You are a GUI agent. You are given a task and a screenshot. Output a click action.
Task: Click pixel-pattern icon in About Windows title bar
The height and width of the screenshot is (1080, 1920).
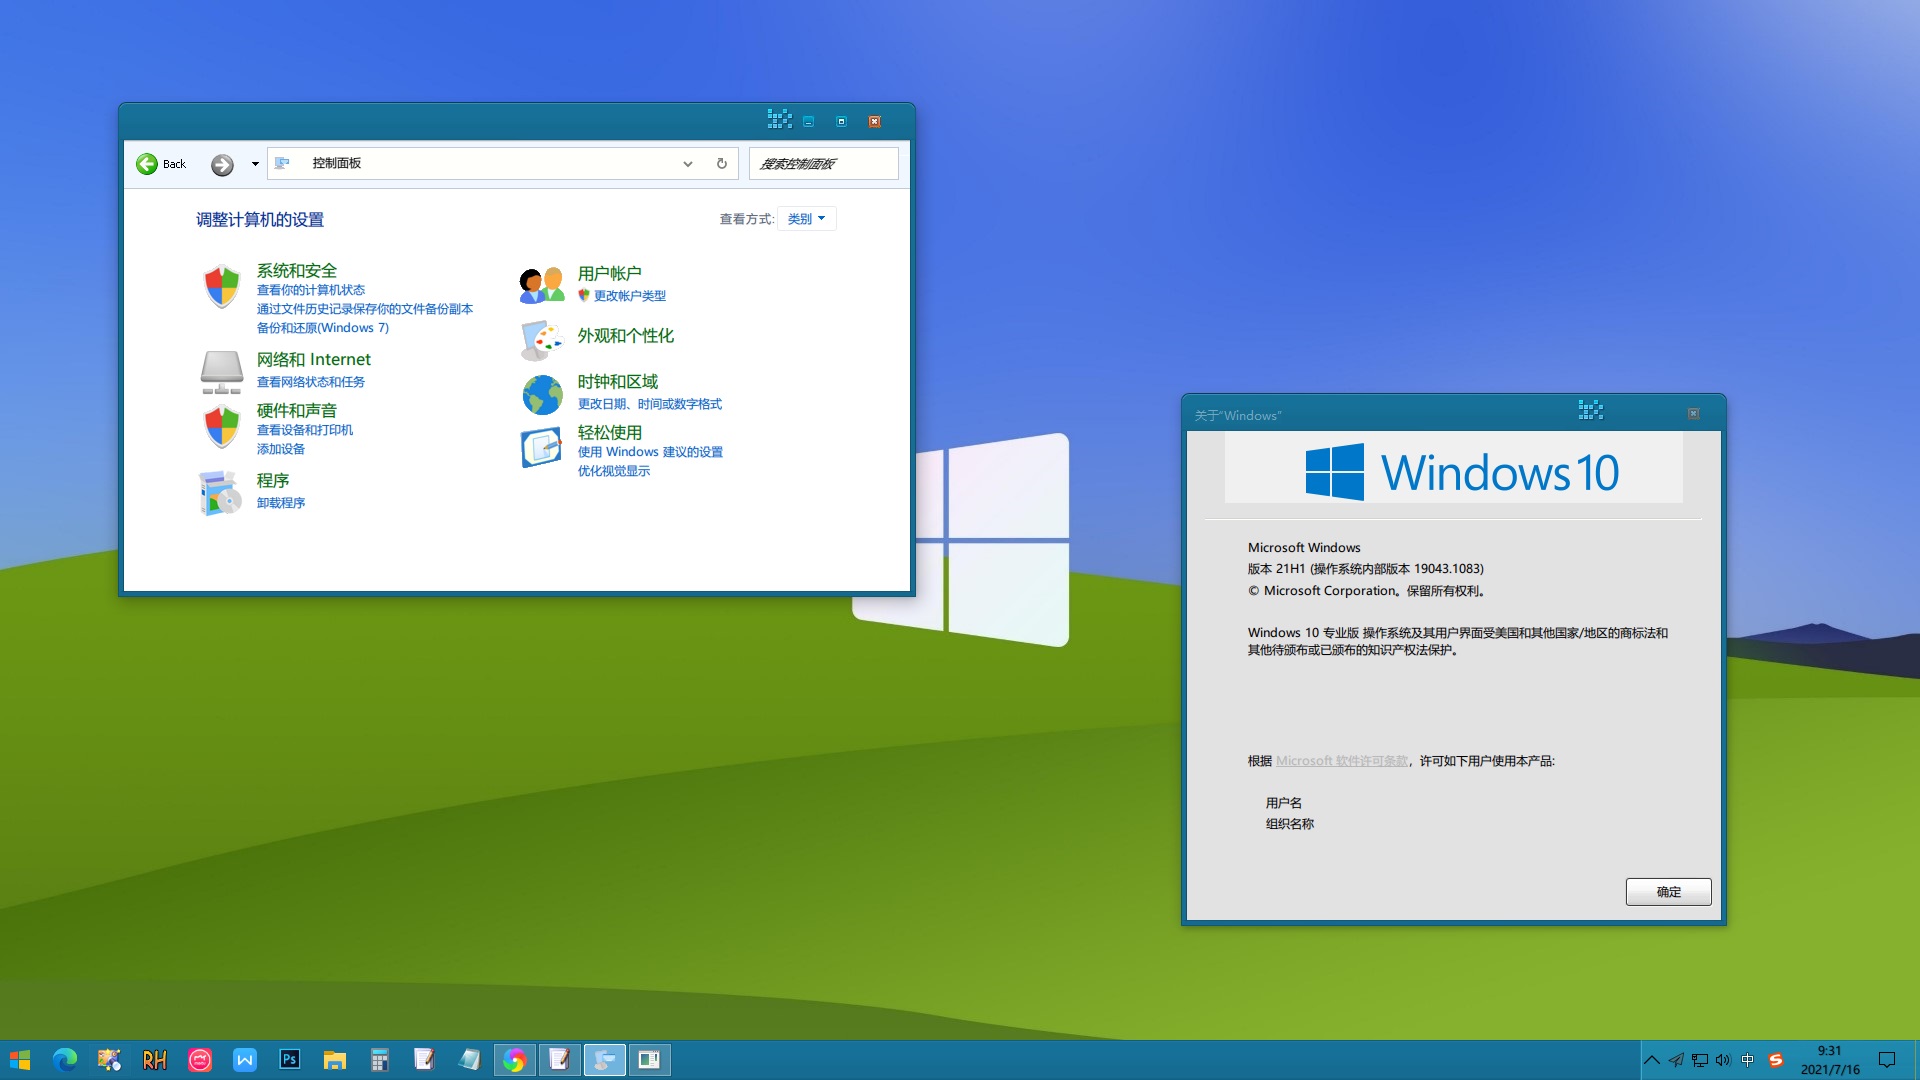[1591, 410]
